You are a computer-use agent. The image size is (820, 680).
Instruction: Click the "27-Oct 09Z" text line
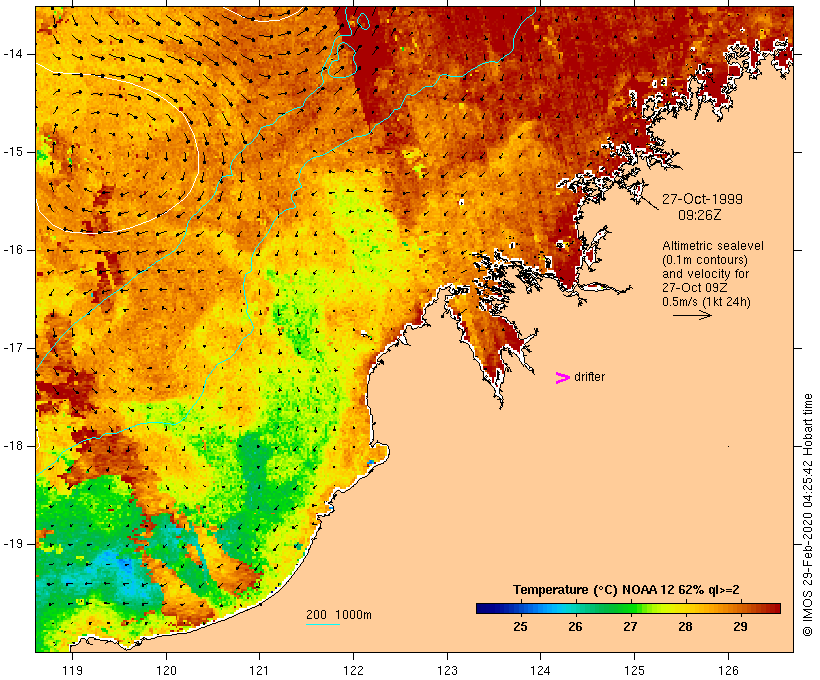(694, 287)
